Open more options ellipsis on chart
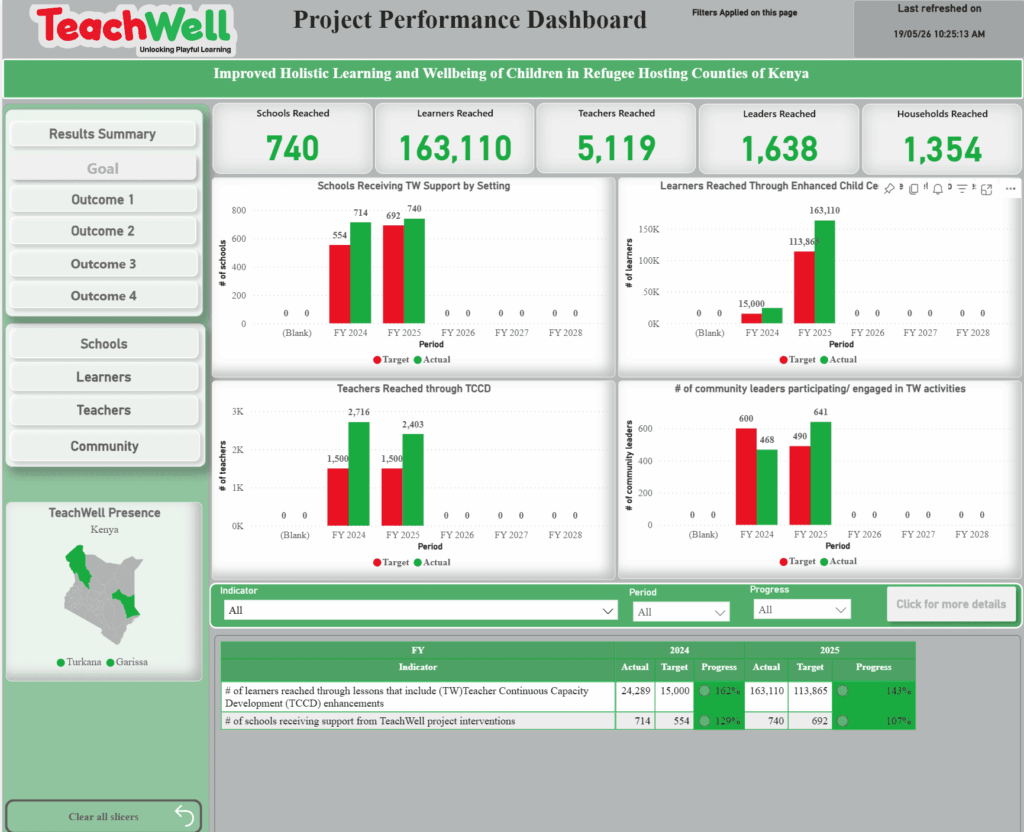This screenshot has width=1024, height=832. tap(1010, 189)
